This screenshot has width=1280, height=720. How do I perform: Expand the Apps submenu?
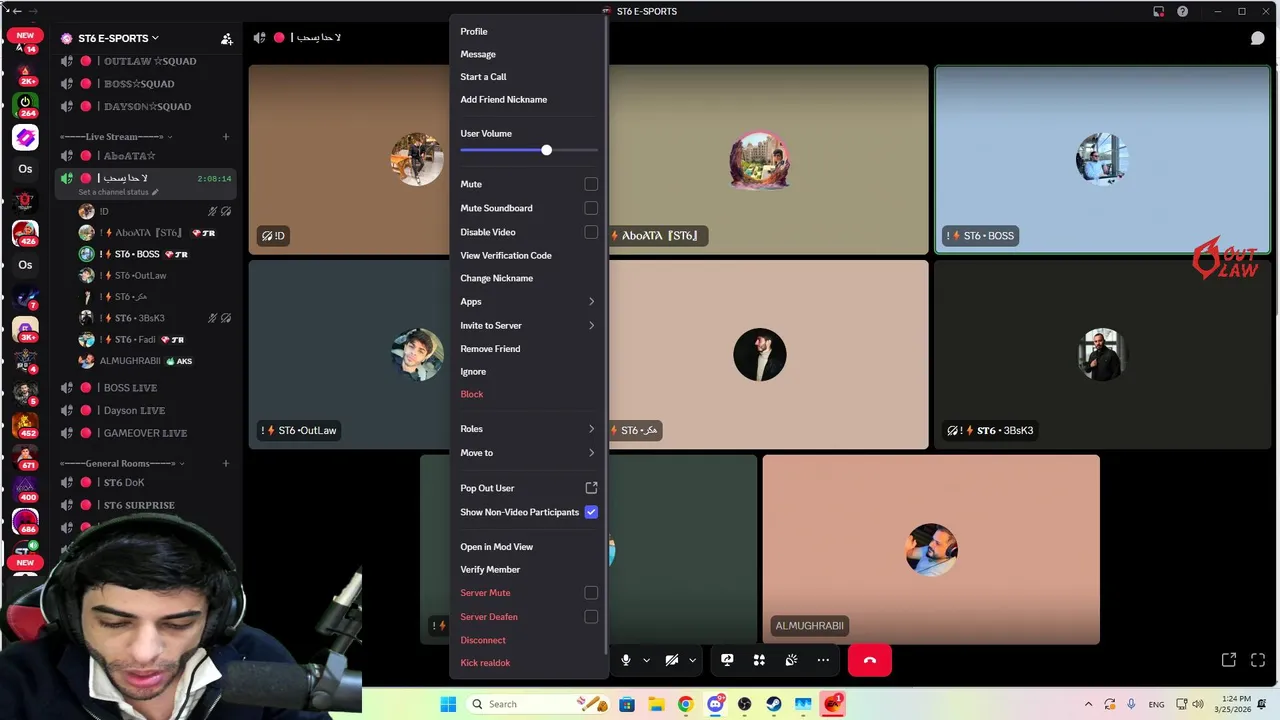point(528,301)
